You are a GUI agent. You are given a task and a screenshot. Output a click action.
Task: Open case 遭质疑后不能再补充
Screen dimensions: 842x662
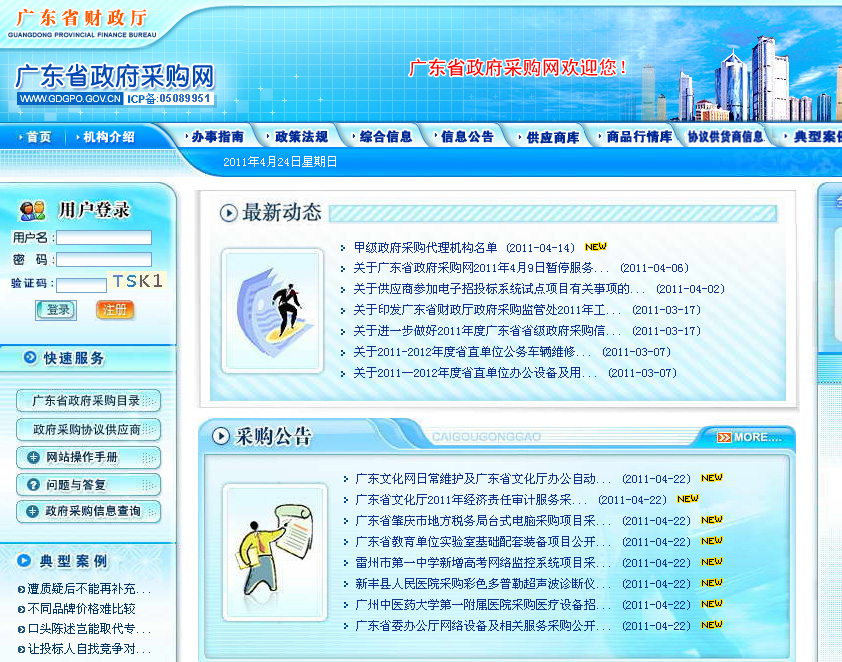pos(89,589)
